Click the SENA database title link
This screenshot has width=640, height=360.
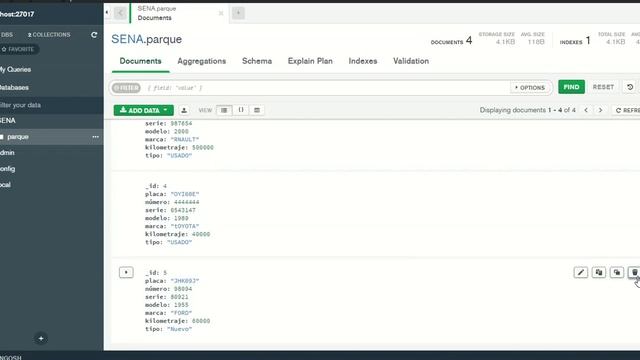pyautogui.click(x=127, y=39)
